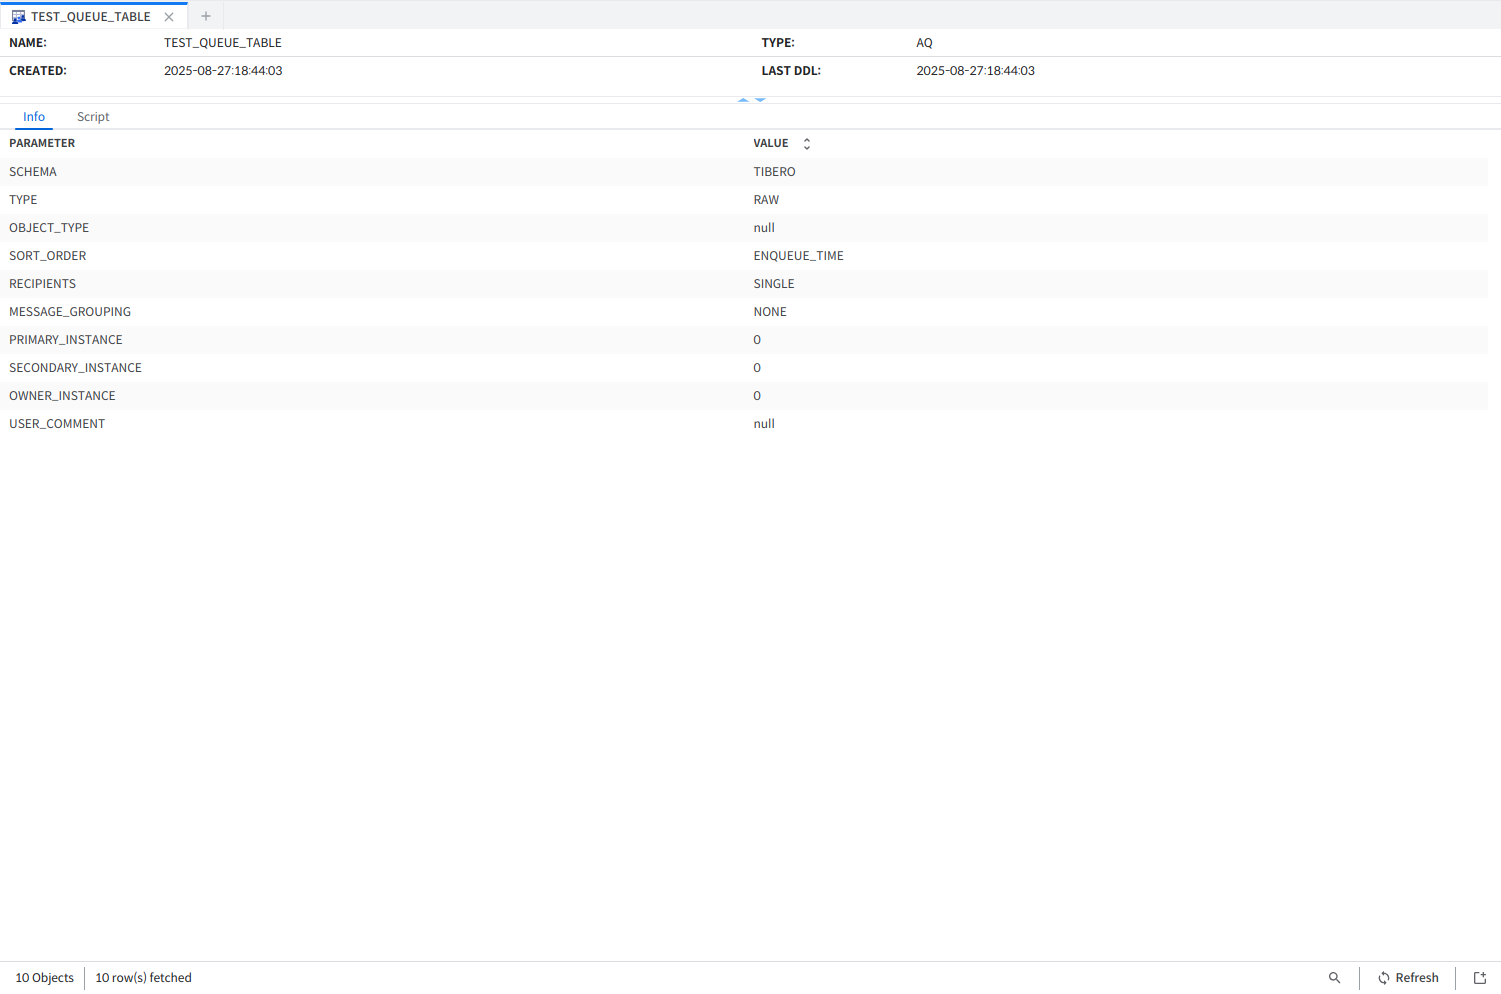Switch to the Script tab
This screenshot has height=994, width=1501.
(93, 117)
